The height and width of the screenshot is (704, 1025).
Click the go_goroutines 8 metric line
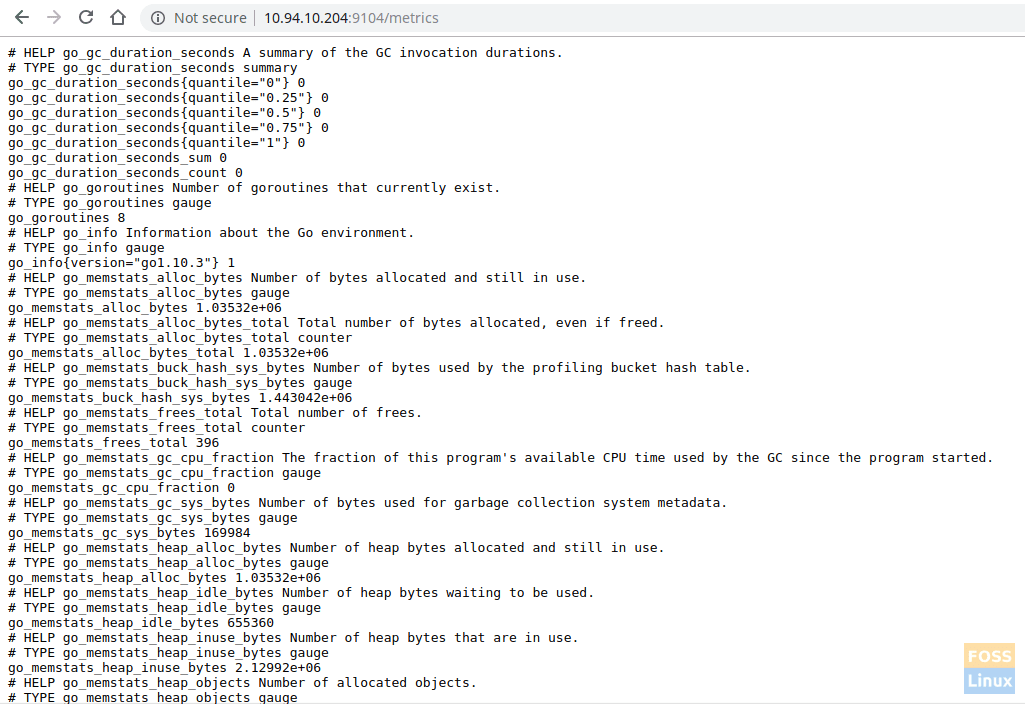click(x=67, y=218)
